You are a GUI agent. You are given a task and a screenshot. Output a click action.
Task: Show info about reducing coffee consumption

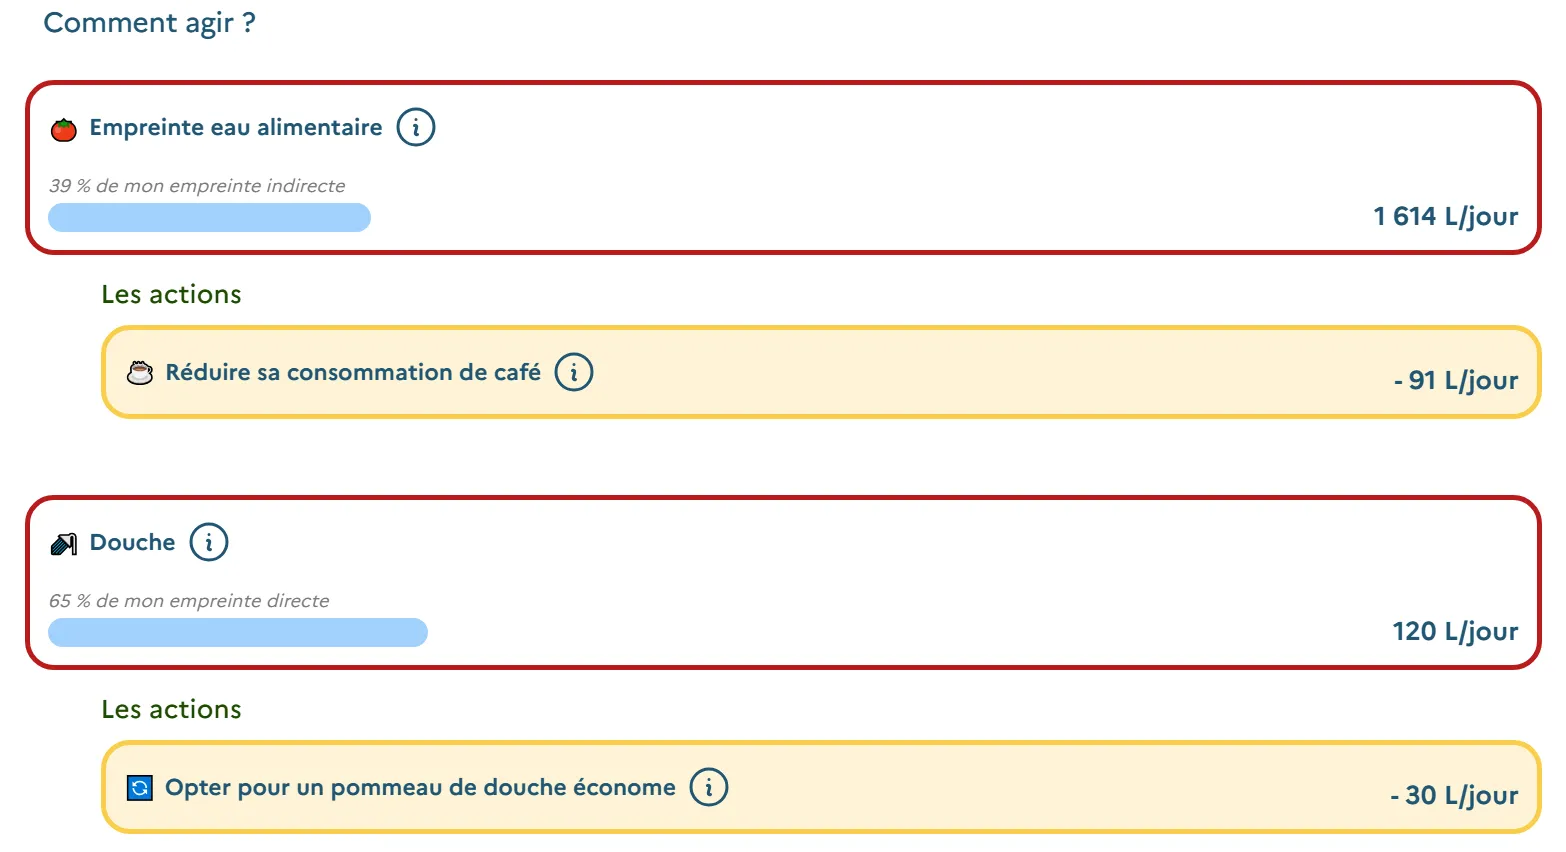coord(574,373)
